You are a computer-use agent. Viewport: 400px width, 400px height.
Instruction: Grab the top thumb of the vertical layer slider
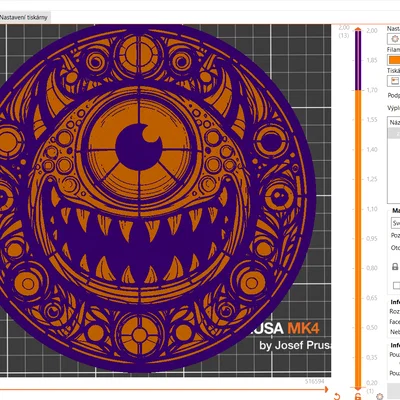click(x=358, y=30)
